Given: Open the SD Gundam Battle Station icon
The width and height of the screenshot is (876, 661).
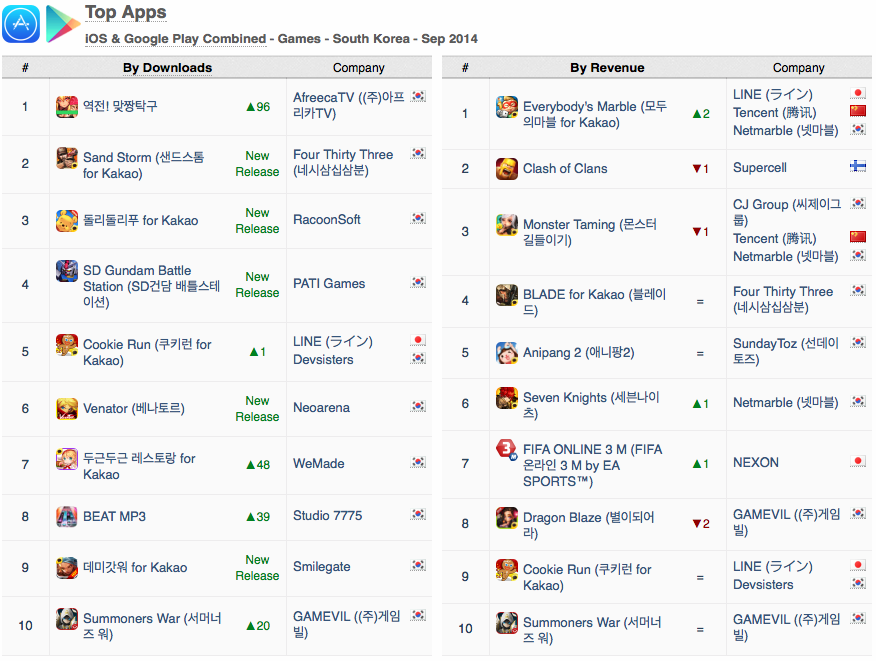Looking at the screenshot, I should tap(66, 271).
